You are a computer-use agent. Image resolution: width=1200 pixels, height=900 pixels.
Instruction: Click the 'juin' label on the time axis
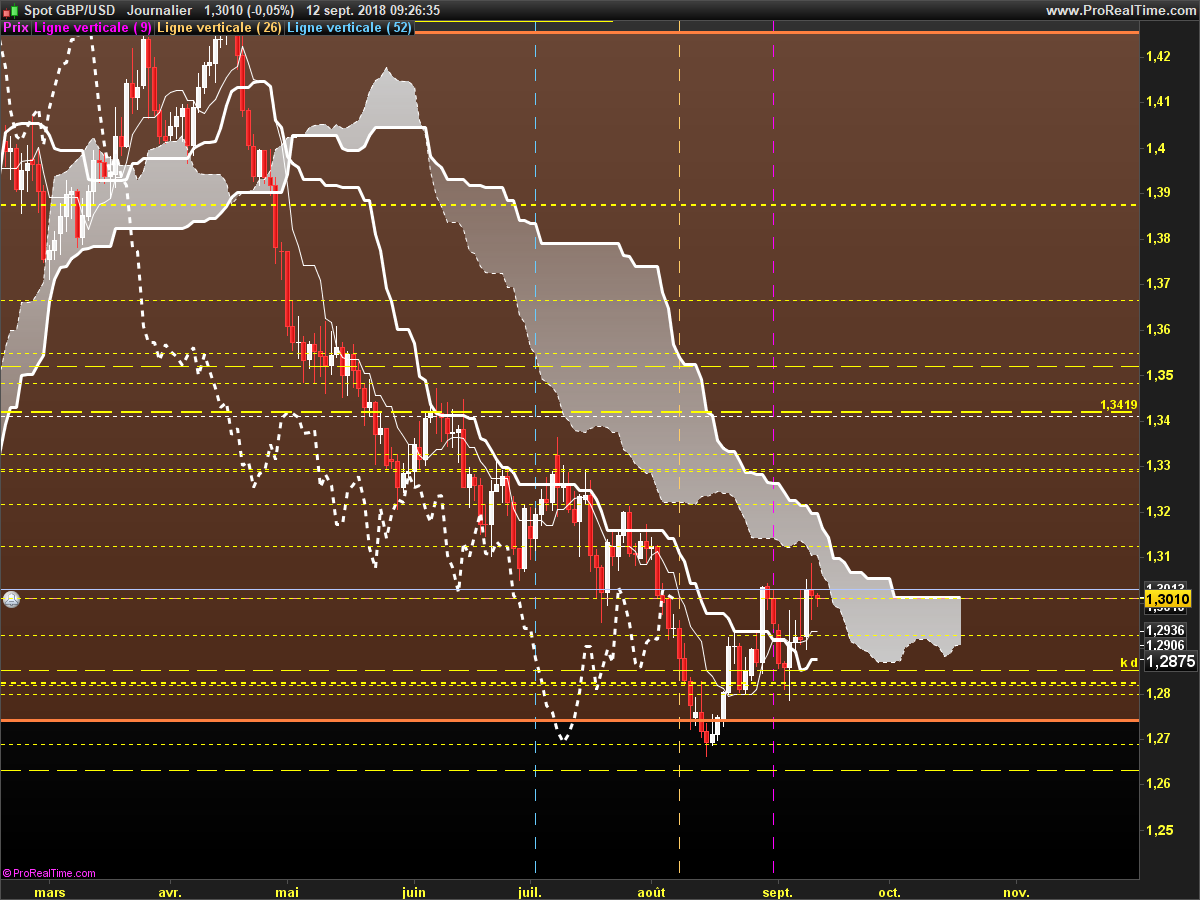point(412,891)
